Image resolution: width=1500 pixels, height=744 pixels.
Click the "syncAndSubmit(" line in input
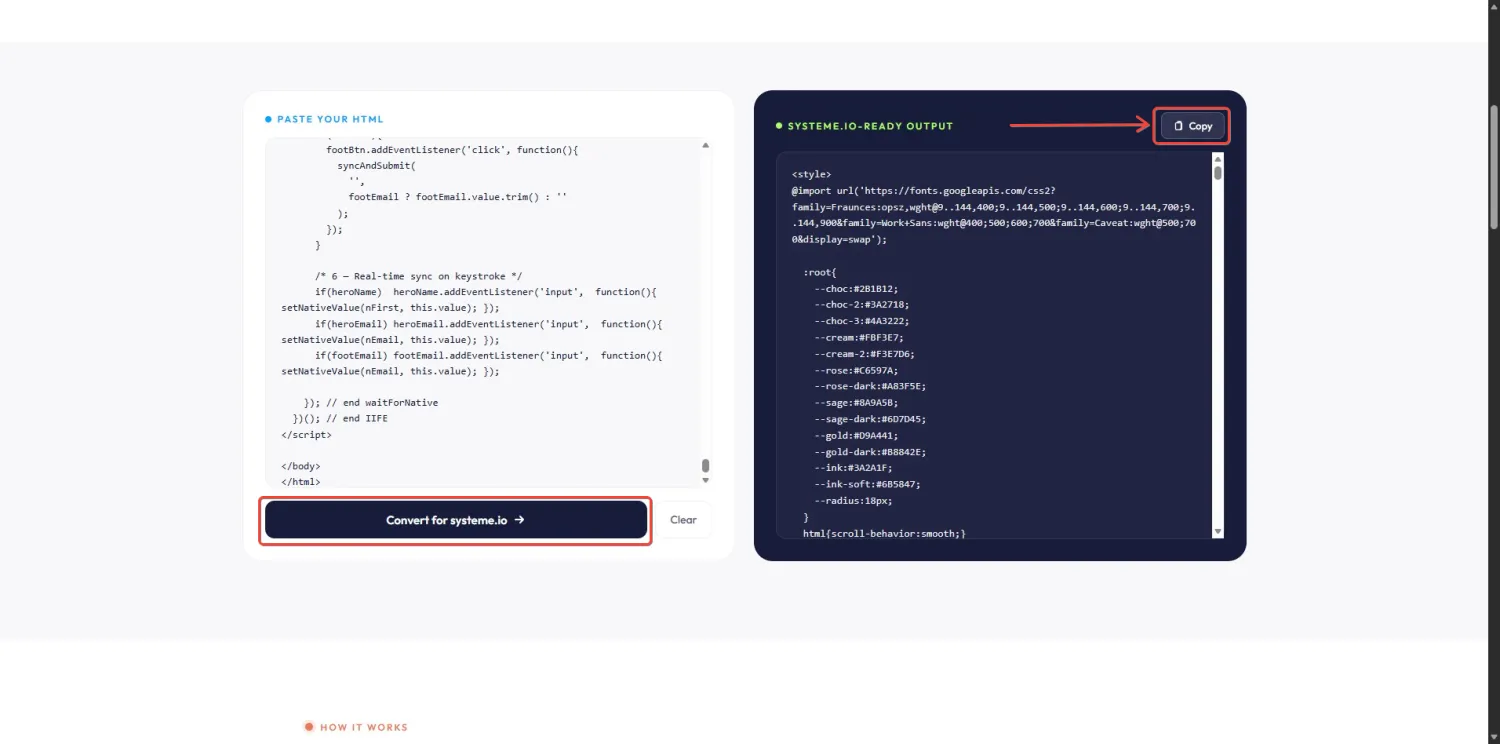376,166
